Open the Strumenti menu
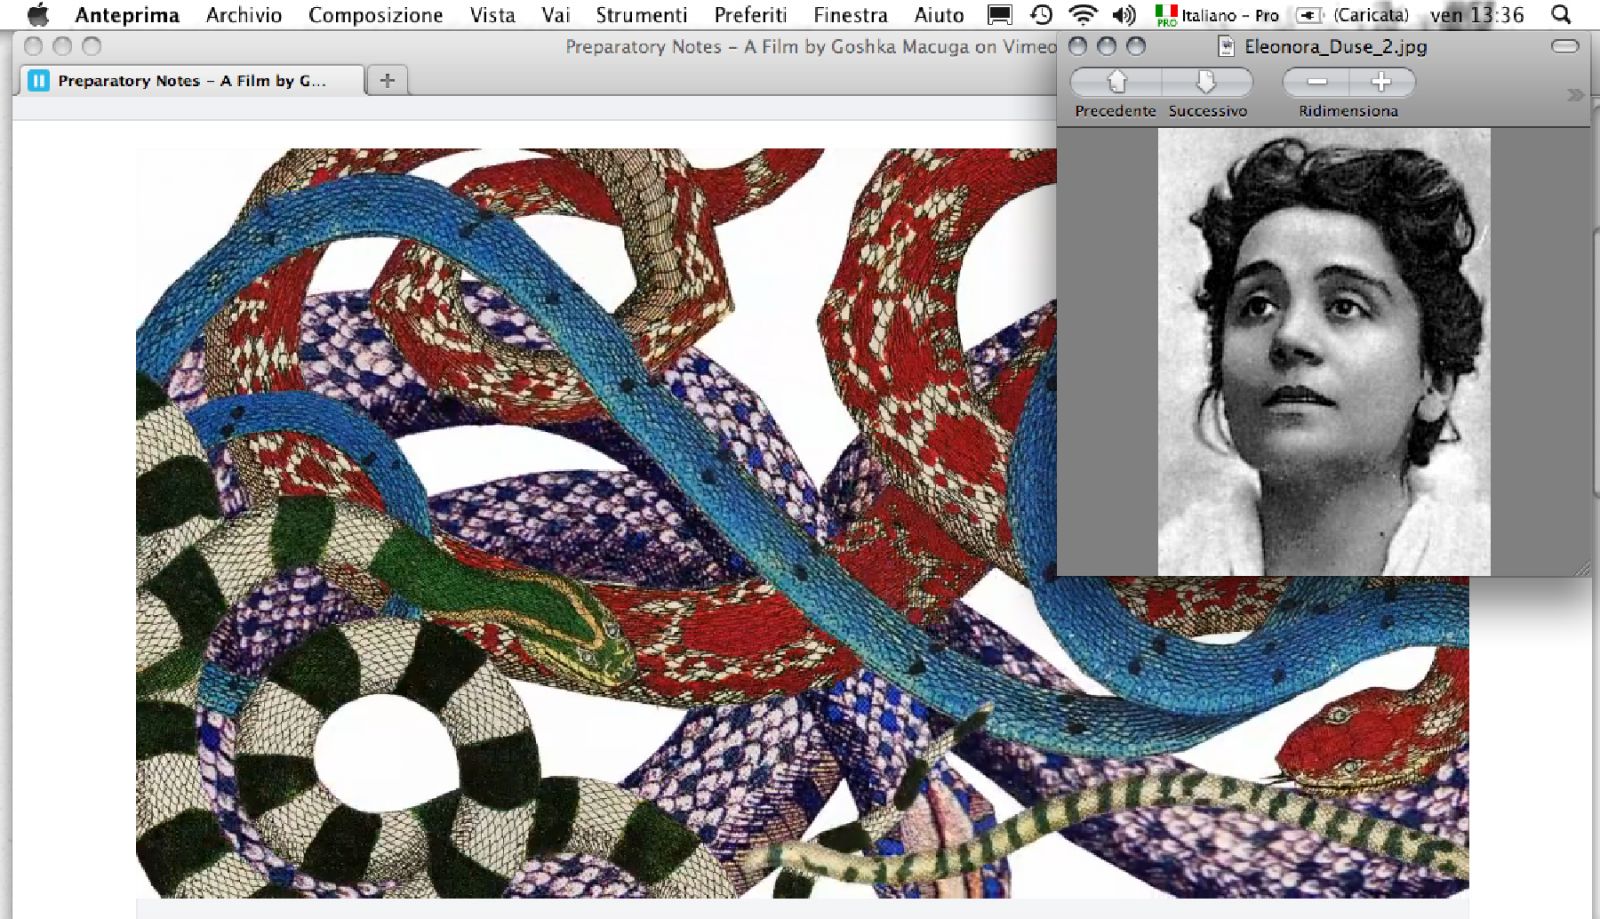The height and width of the screenshot is (919, 1600). tap(641, 15)
